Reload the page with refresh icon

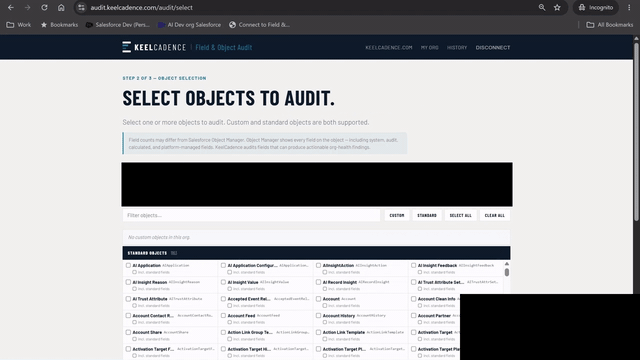coord(44,7)
